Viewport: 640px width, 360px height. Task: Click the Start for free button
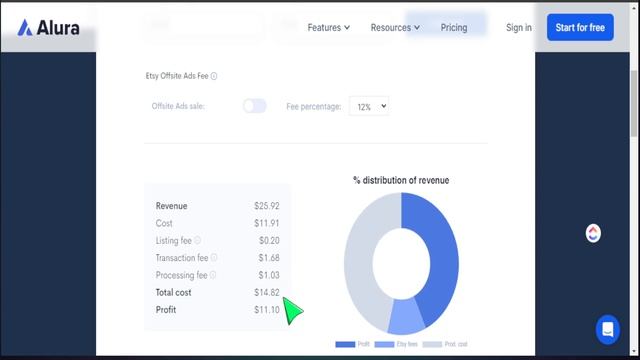click(580, 27)
